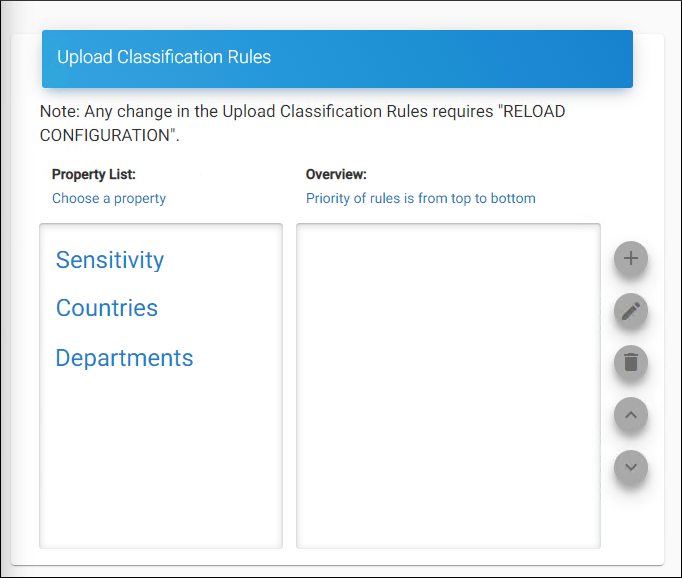Click the "Priority of rules" description text
The width and height of the screenshot is (682, 578).
[x=360, y=198]
